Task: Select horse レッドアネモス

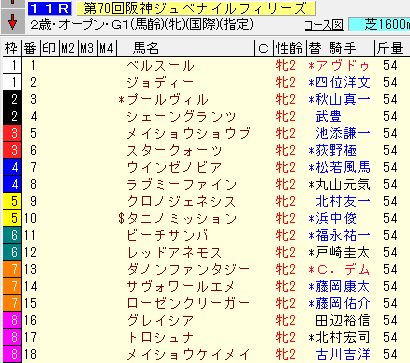Action: click(174, 252)
